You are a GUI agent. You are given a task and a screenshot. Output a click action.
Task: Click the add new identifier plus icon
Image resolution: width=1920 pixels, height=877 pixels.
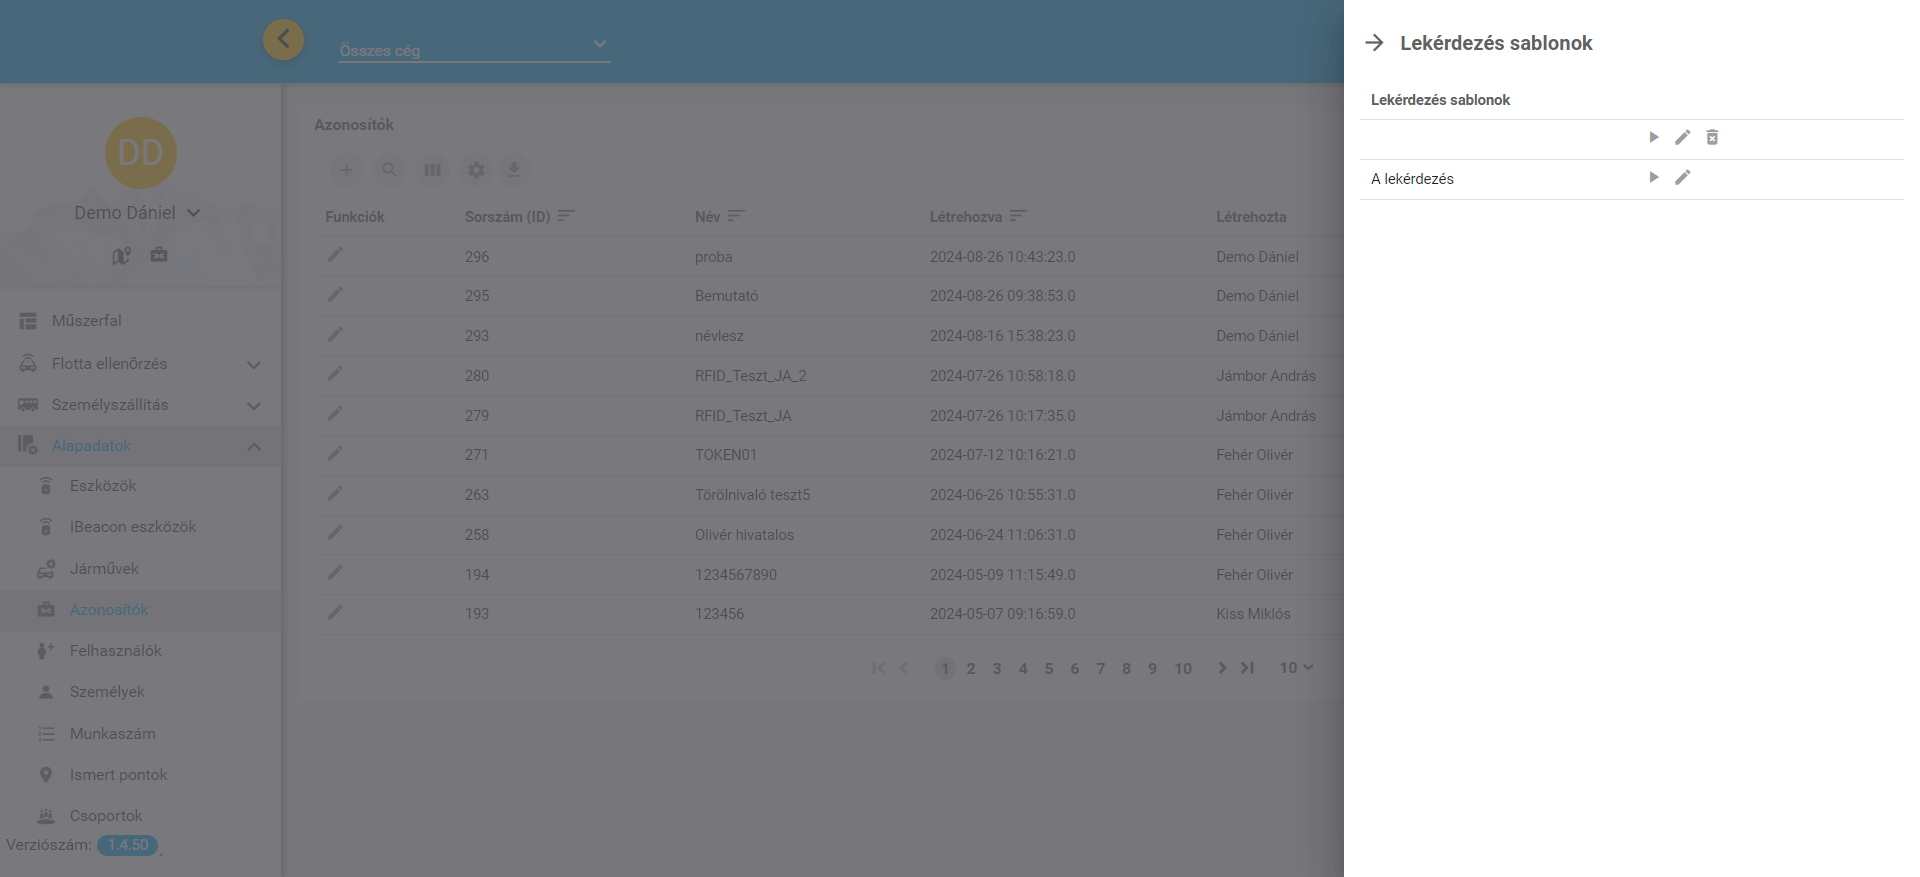click(346, 170)
